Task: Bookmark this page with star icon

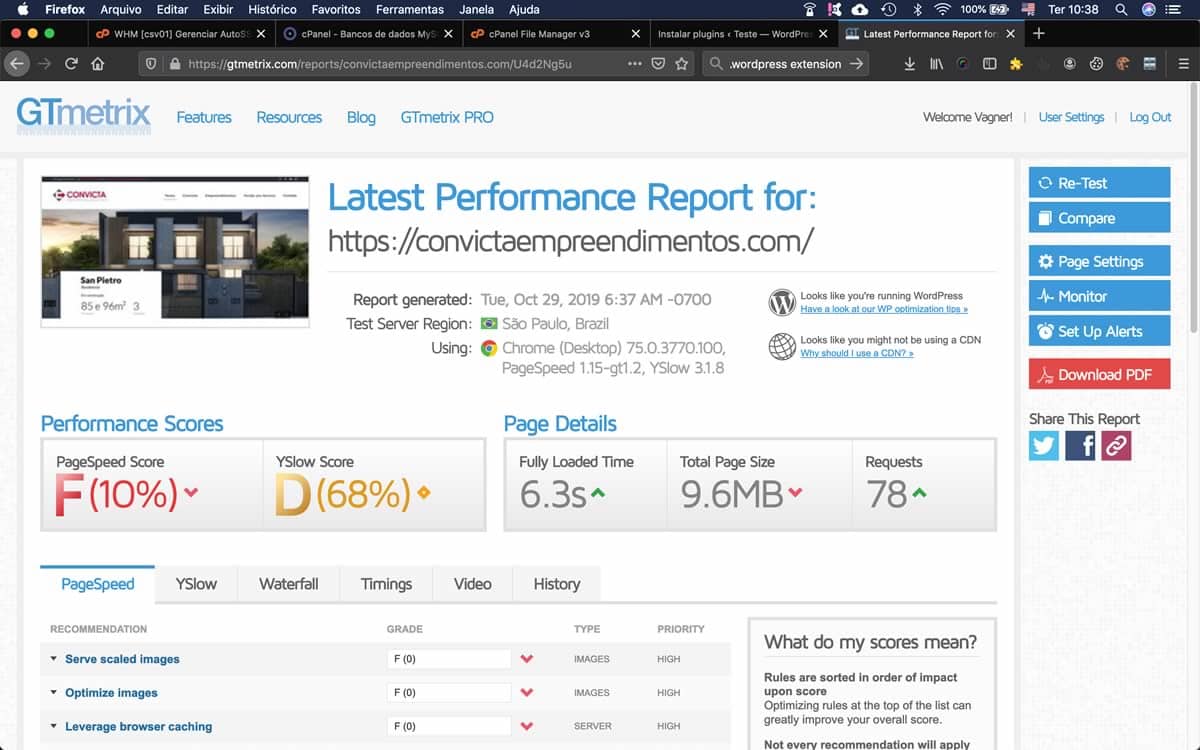Action: tap(682, 64)
